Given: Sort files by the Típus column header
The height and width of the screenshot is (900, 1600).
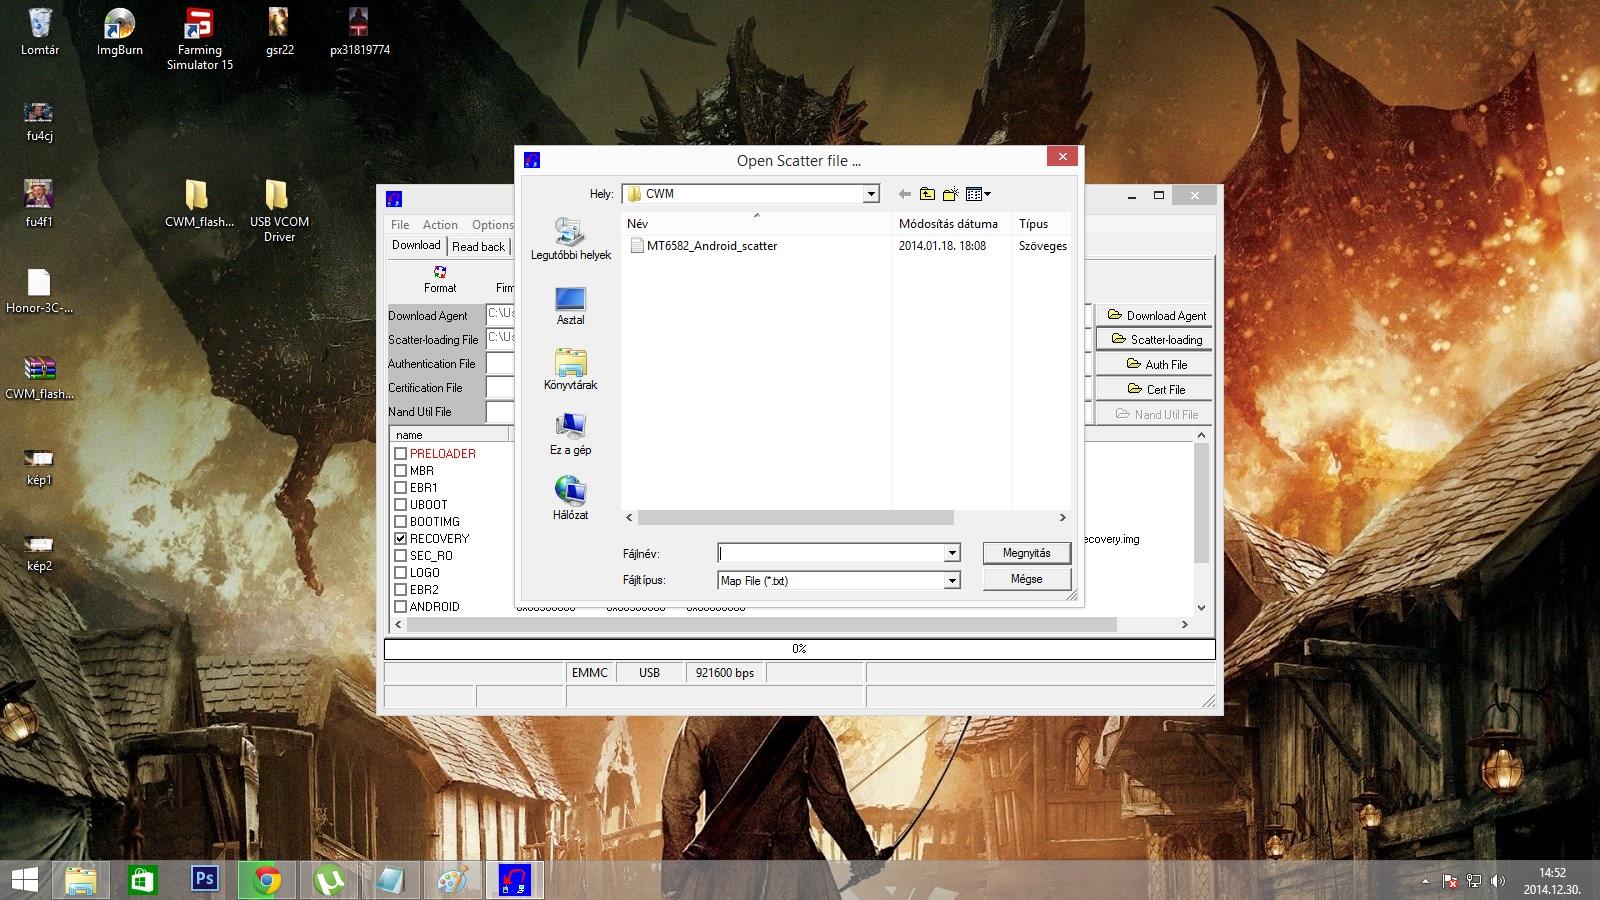Looking at the screenshot, I should 1041,224.
